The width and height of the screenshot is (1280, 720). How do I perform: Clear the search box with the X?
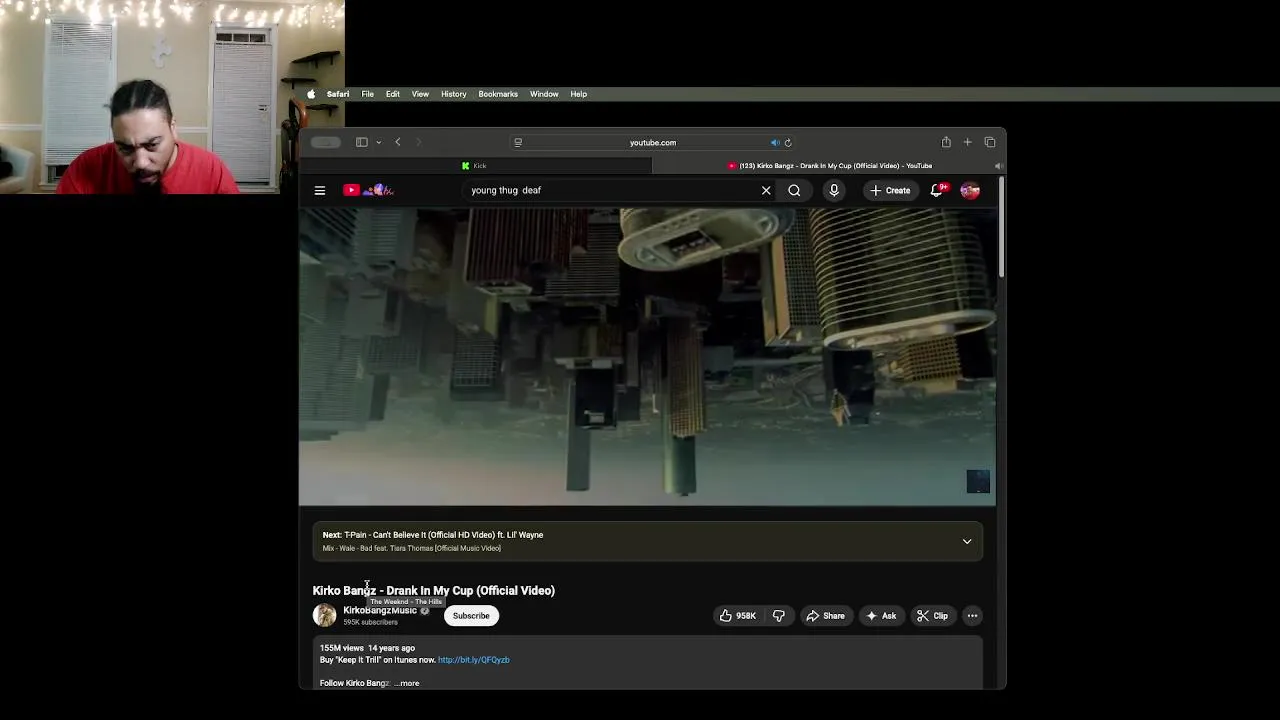click(x=766, y=190)
